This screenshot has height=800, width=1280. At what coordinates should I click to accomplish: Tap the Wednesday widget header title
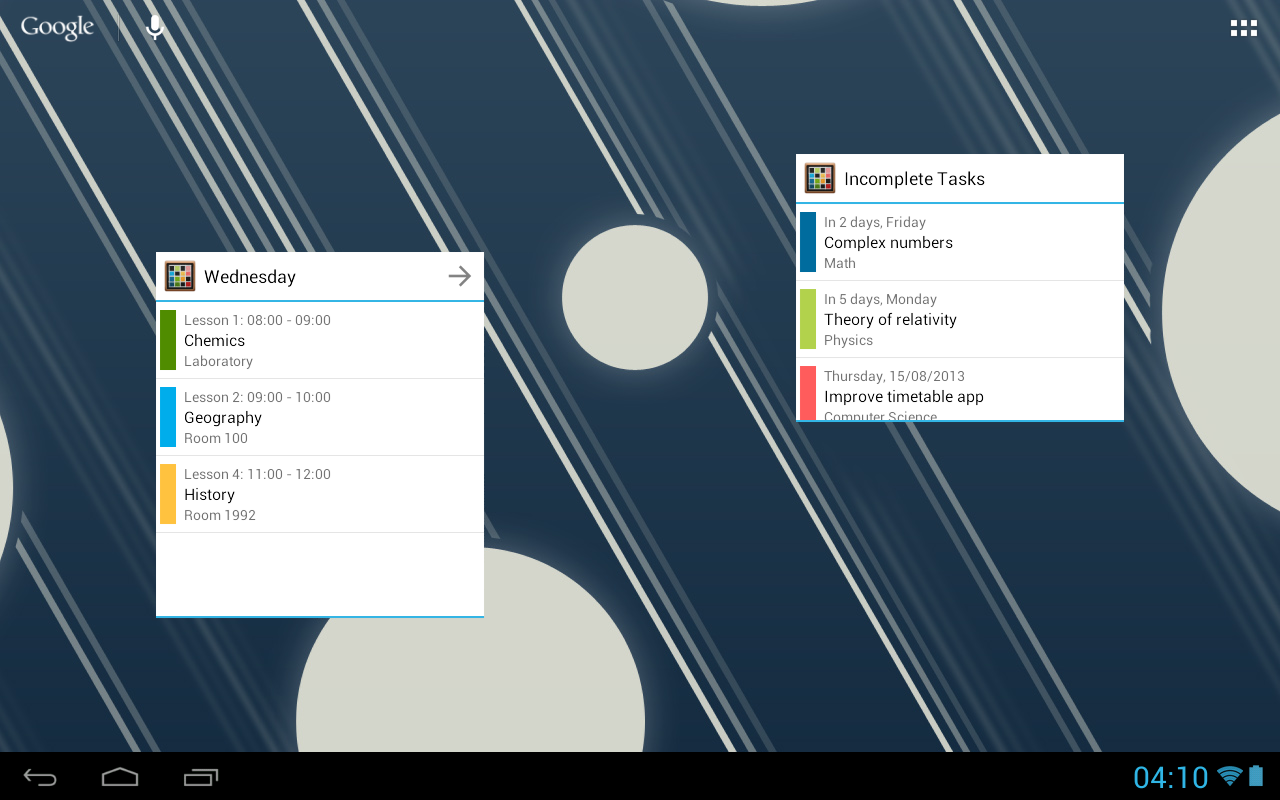coord(250,276)
